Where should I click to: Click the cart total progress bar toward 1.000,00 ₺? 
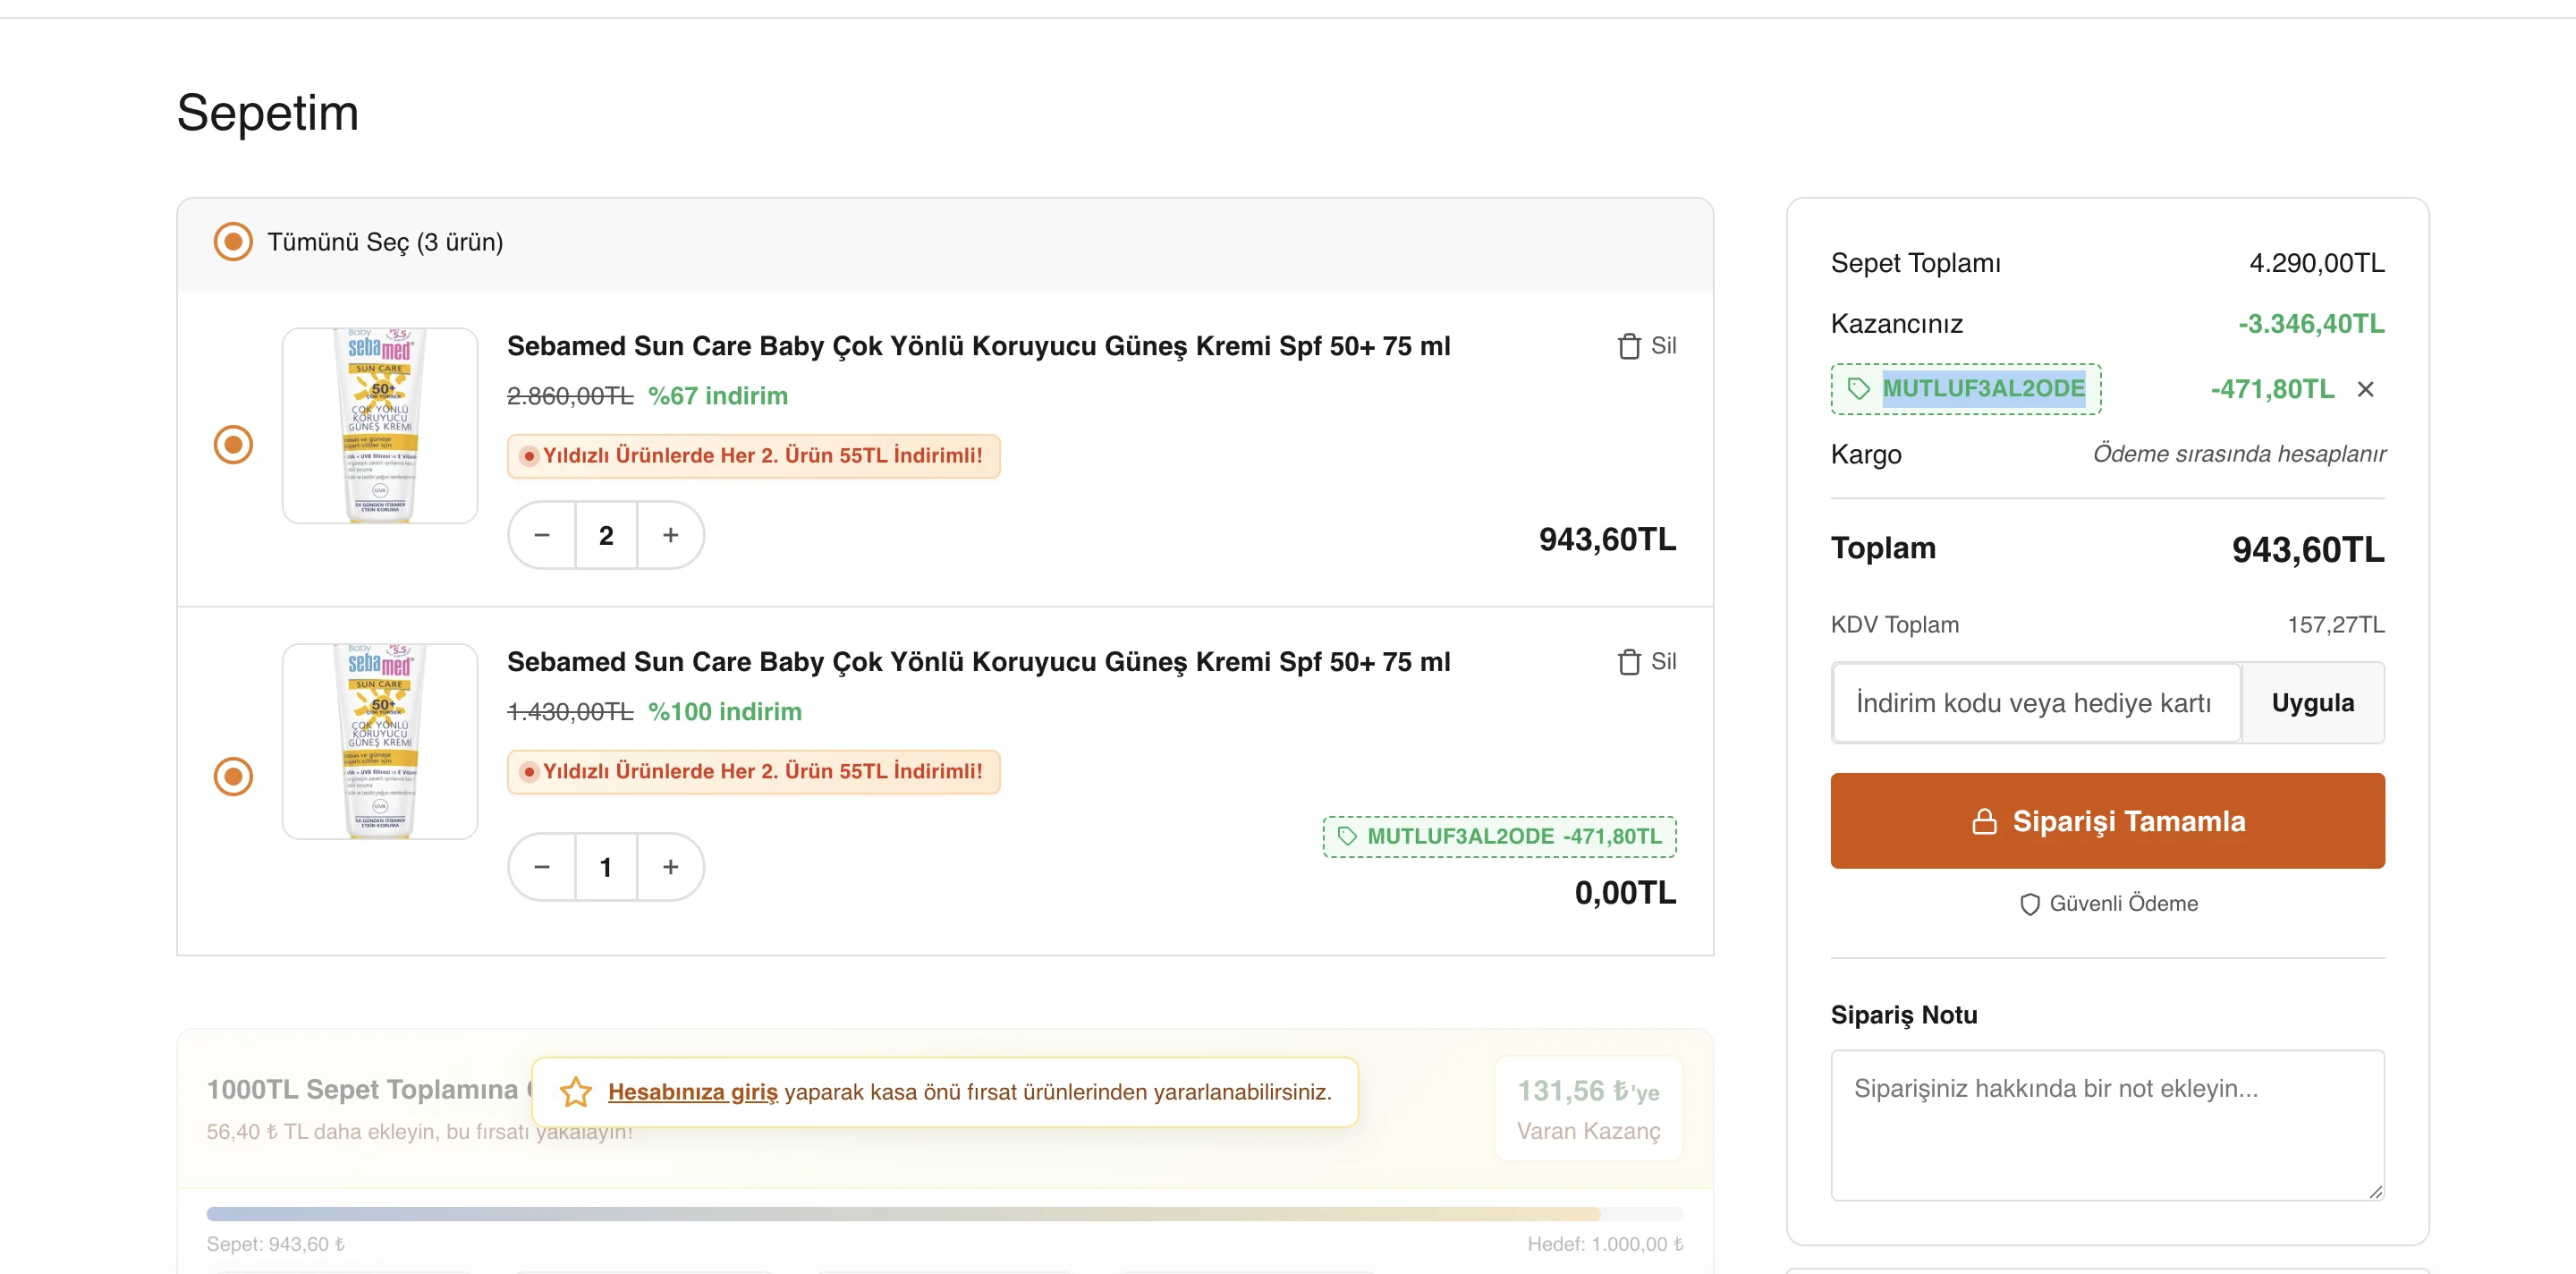[944, 1214]
